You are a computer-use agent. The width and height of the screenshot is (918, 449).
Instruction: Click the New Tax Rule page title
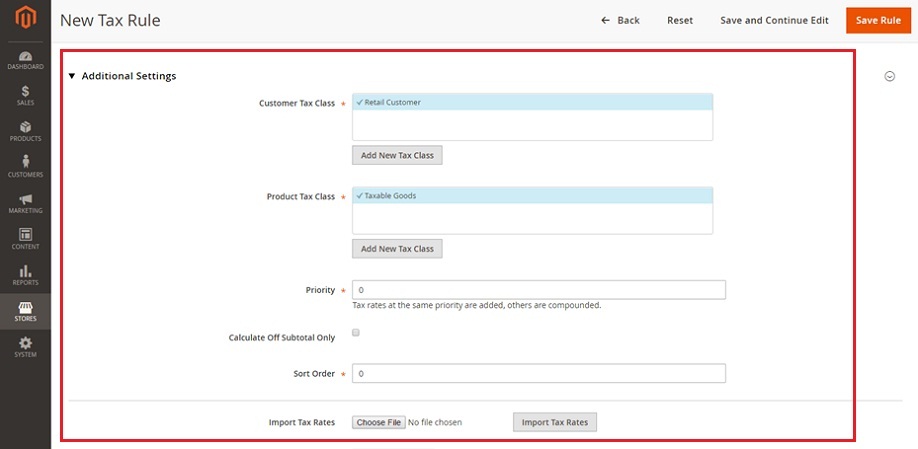110,20
